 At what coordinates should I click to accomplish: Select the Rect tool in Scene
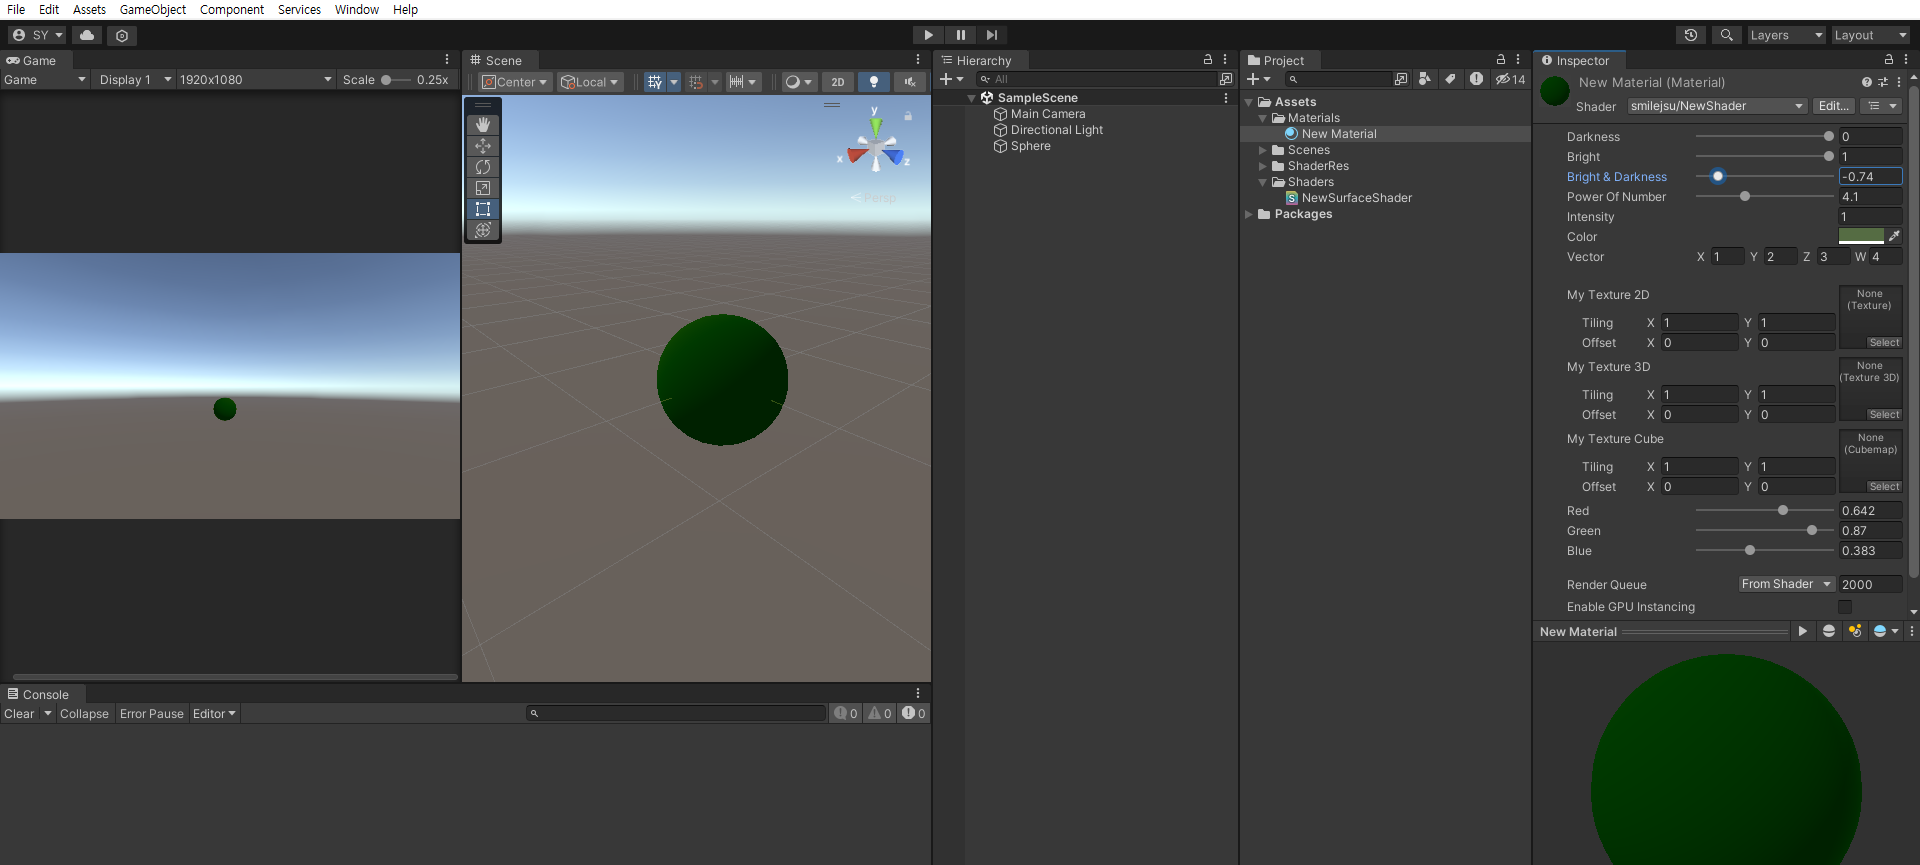click(483, 209)
